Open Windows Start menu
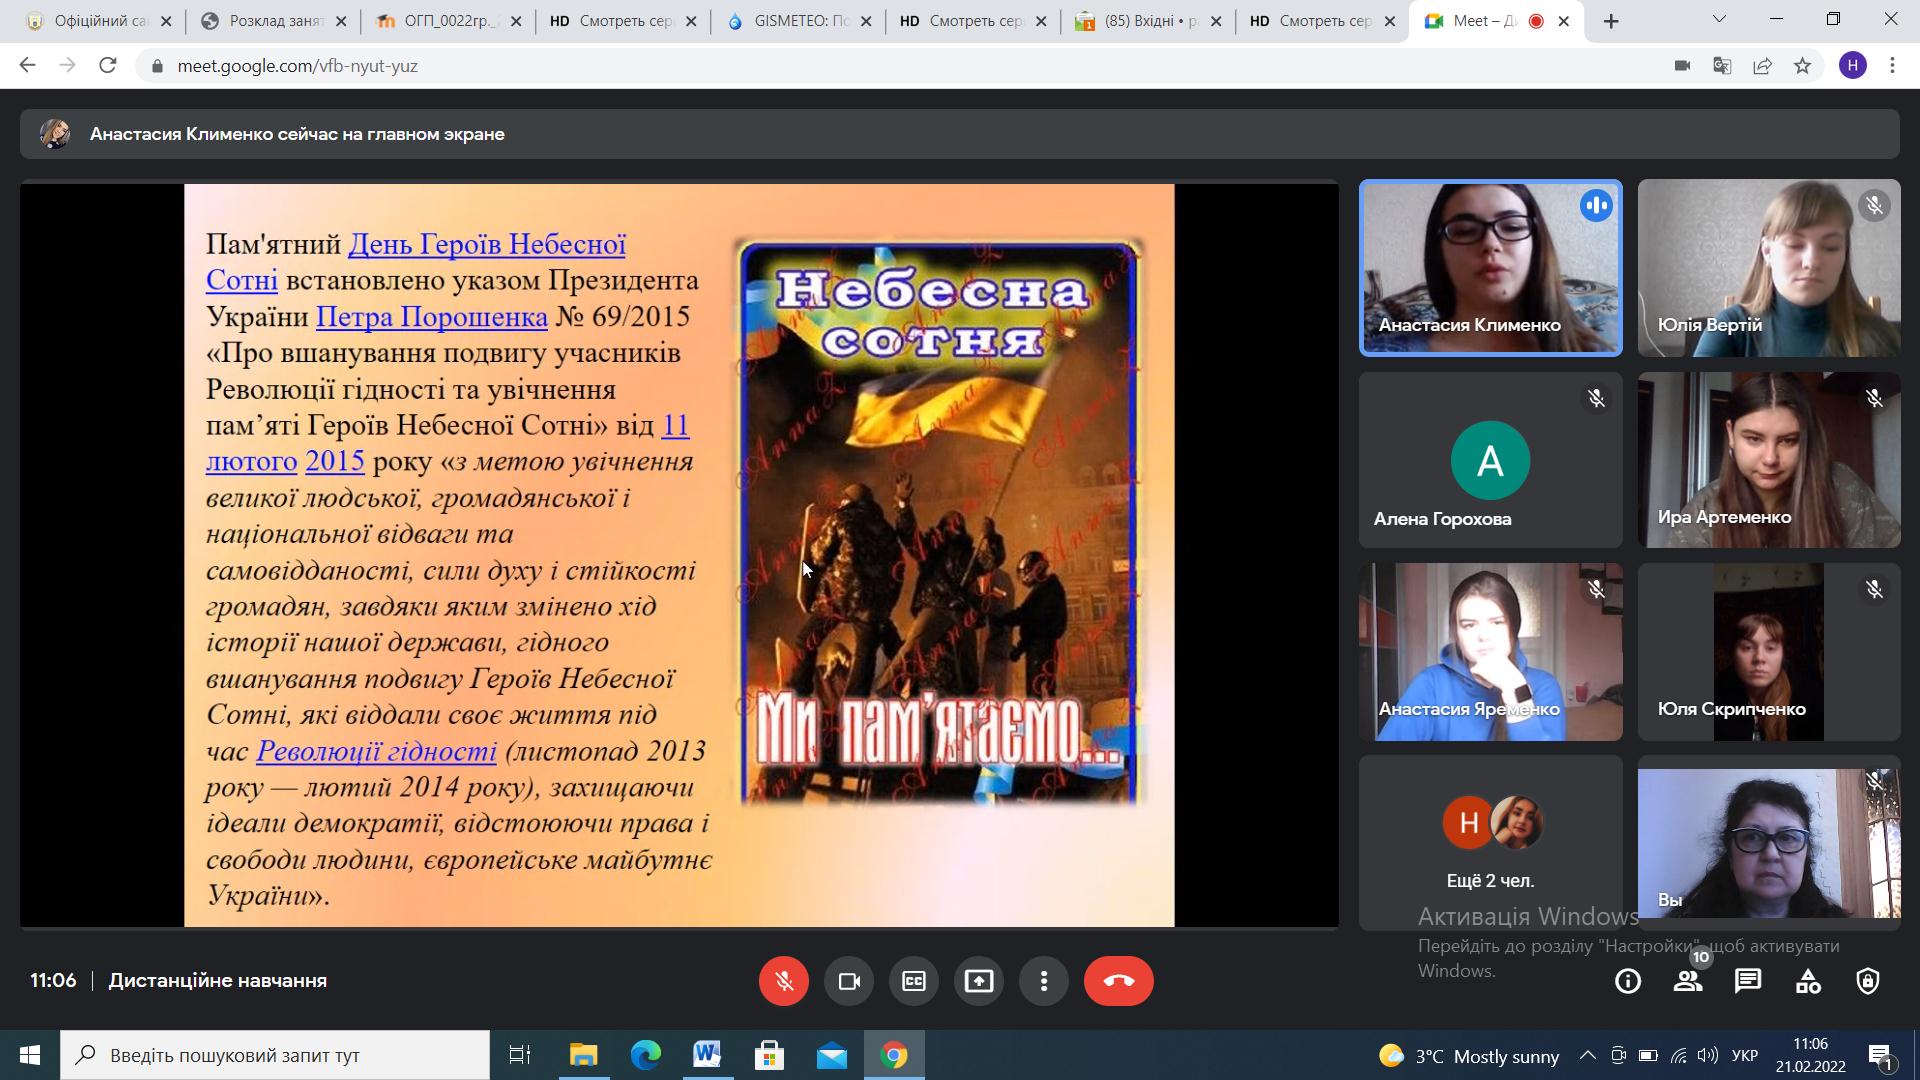 point(30,1055)
